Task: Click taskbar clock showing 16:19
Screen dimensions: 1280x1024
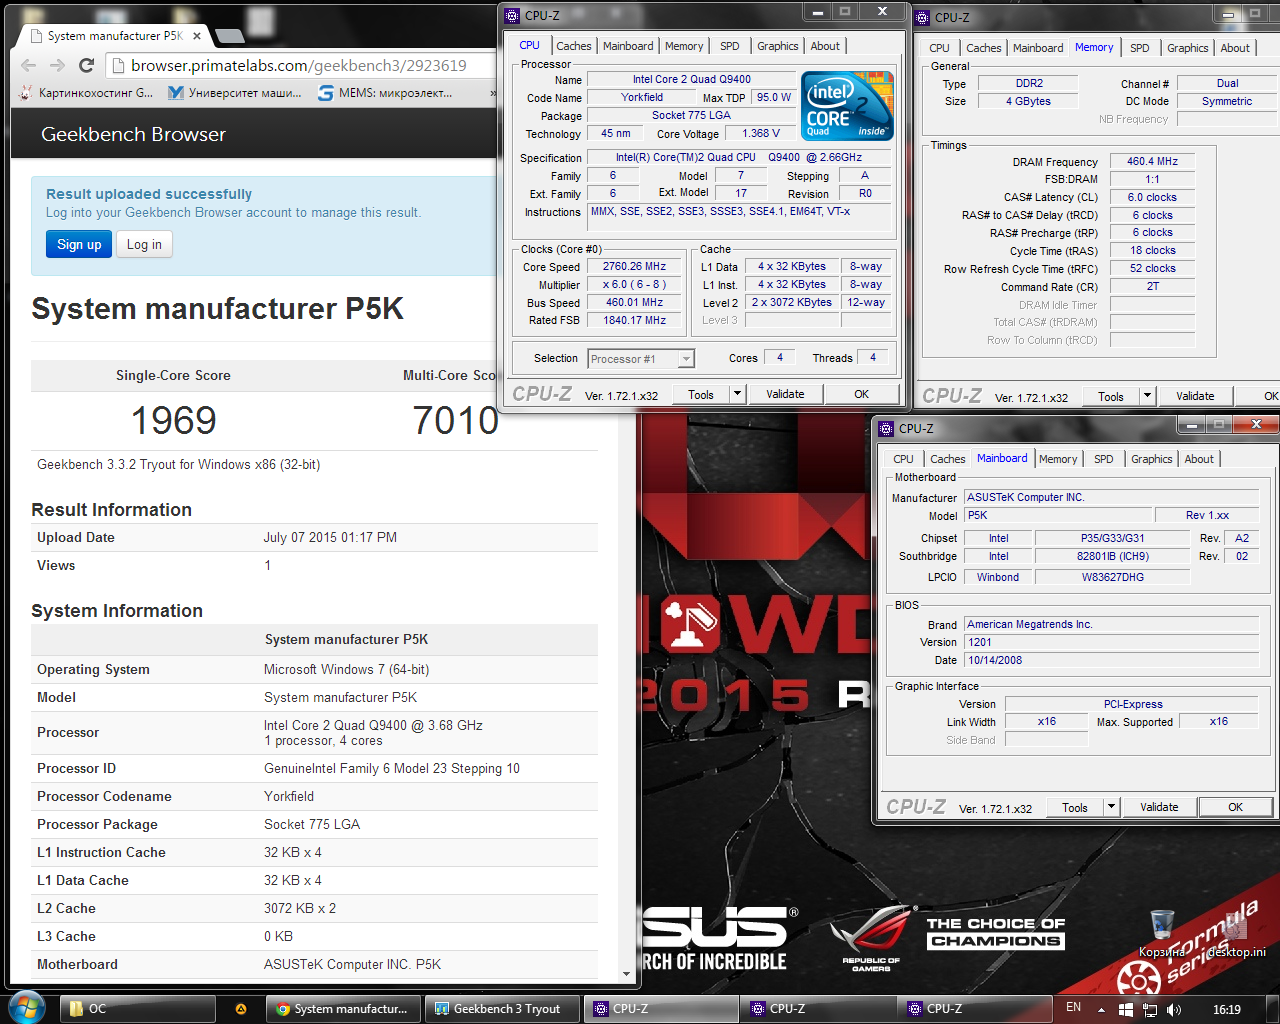Action: [x=1226, y=1009]
